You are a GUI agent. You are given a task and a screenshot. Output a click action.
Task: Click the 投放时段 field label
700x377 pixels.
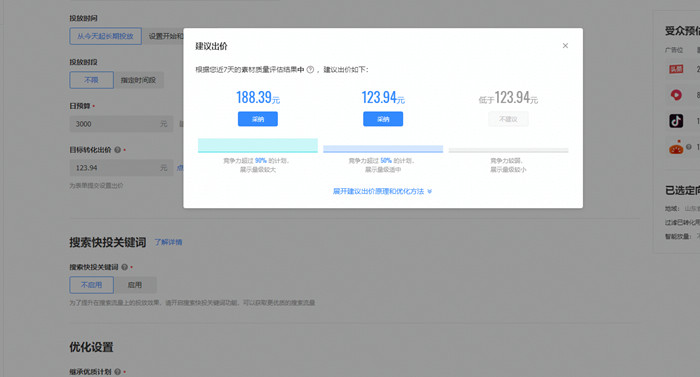pos(83,62)
